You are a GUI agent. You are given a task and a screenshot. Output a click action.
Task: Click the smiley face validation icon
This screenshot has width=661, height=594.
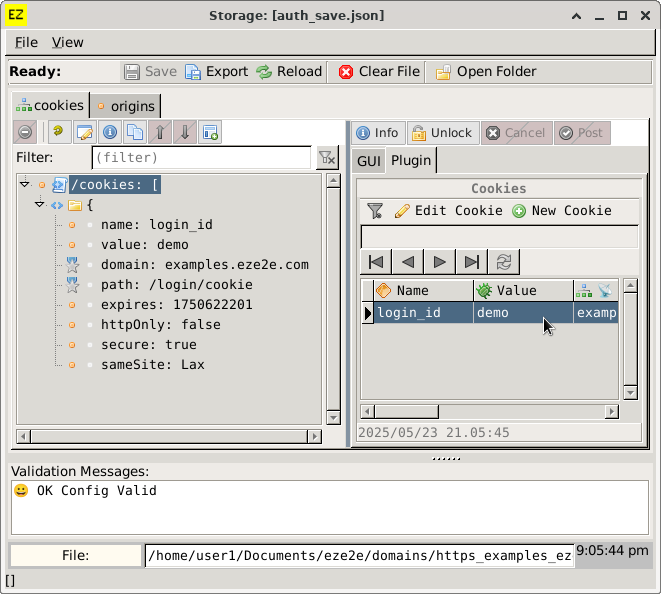tap(21, 490)
